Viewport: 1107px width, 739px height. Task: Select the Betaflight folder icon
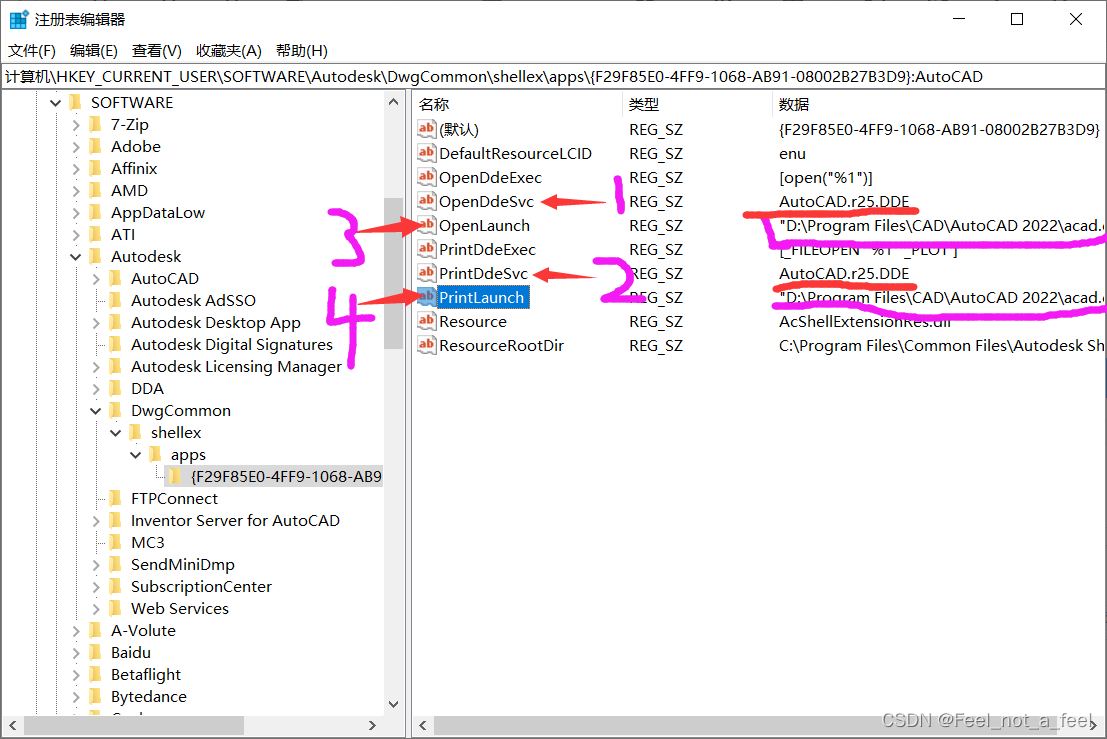coord(96,674)
